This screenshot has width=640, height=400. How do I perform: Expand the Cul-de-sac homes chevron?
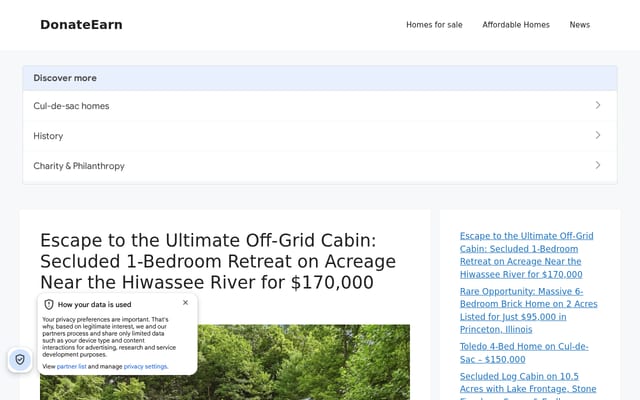coord(598,105)
